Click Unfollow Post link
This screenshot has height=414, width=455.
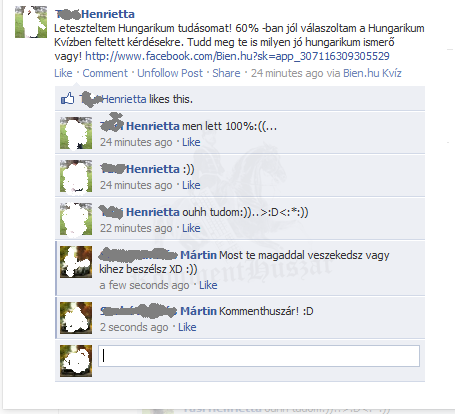[170, 73]
